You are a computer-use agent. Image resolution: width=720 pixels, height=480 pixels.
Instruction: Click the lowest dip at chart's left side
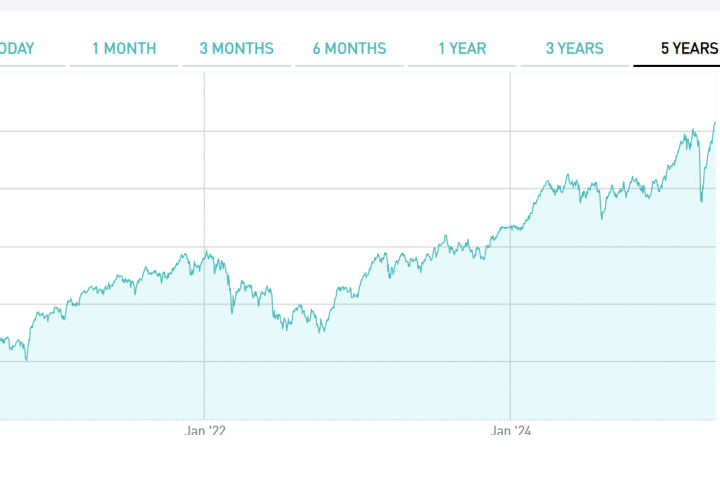tap(26, 360)
